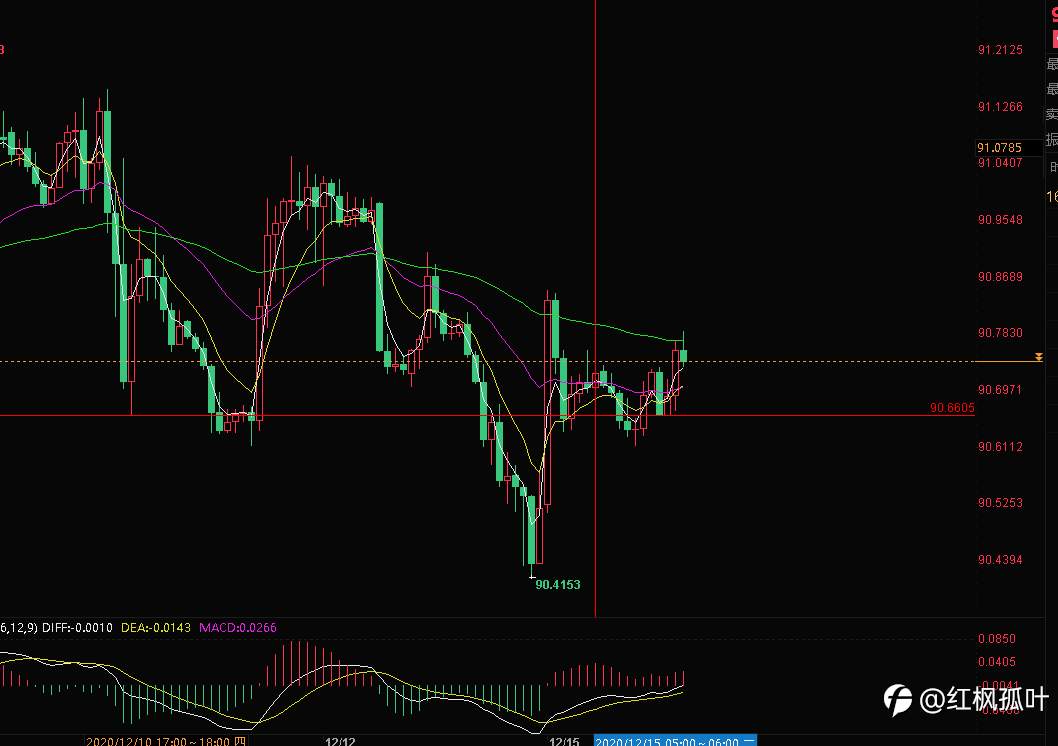1058x746 pixels.
Task: Click the MACD:0.0266 indicator value
Action: point(238,628)
